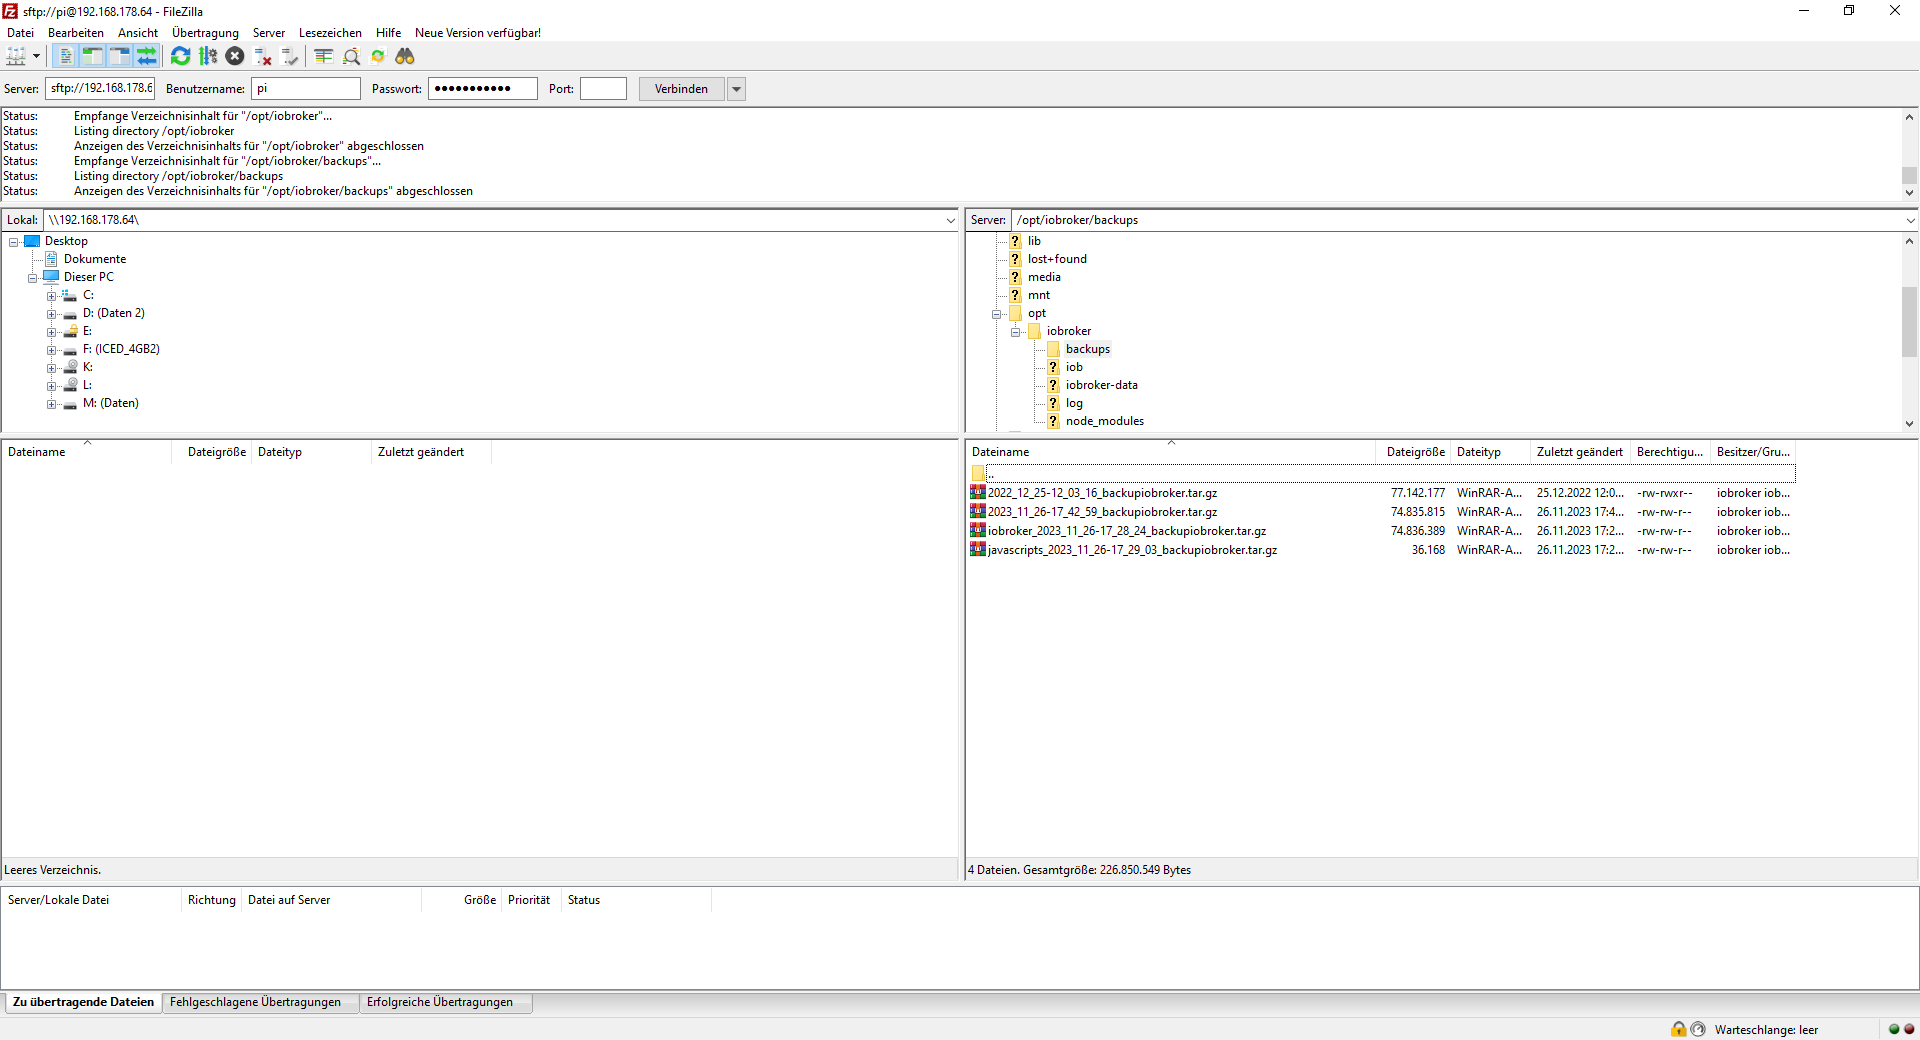This screenshot has width=1920, height=1040.
Task: Open the Lesezeichen menu
Action: coord(330,33)
